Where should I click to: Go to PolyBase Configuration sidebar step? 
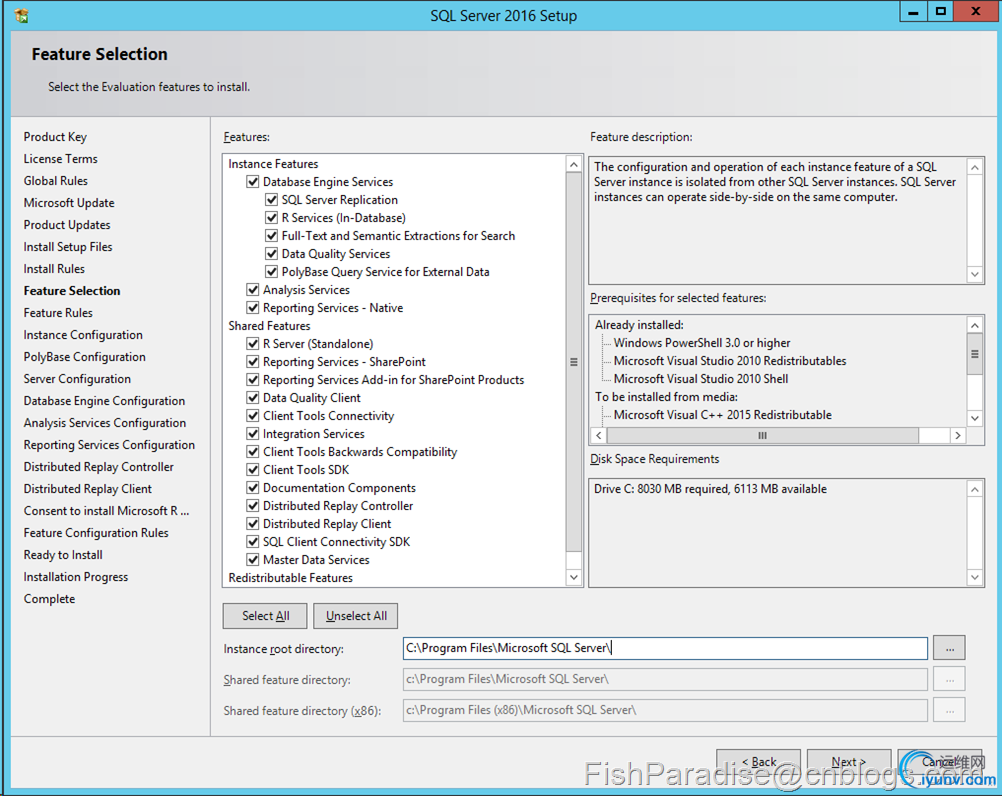pyautogui.click(x=84, y=356)
